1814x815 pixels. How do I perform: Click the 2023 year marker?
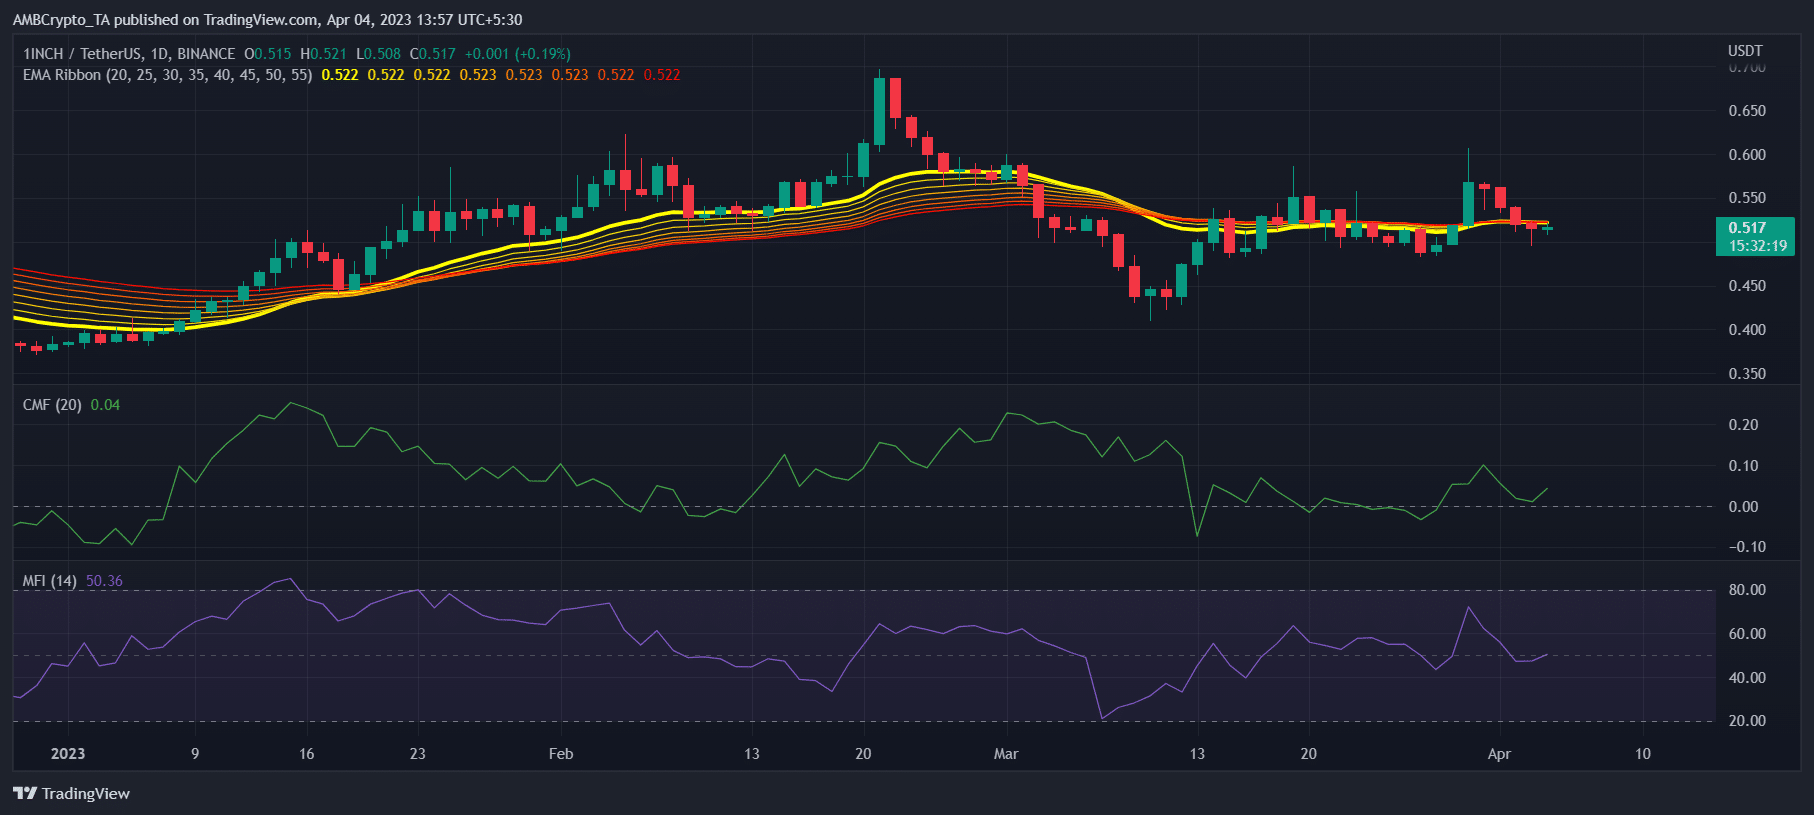[68, 754]
